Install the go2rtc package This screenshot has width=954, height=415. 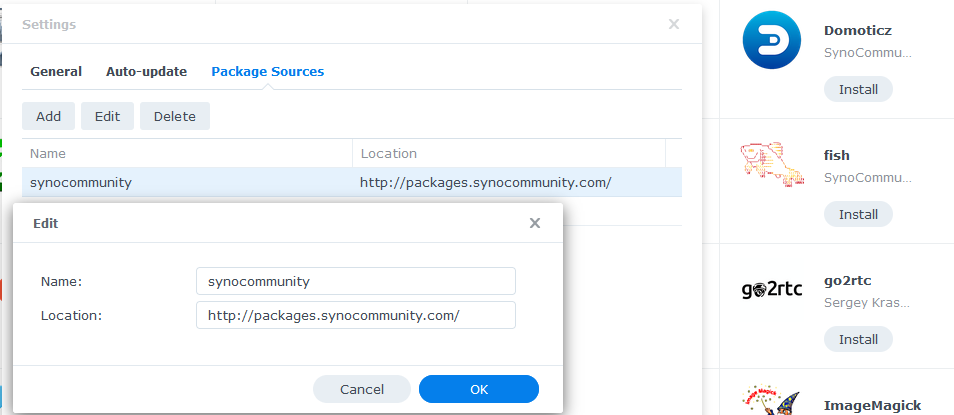(x=858, y=340)
